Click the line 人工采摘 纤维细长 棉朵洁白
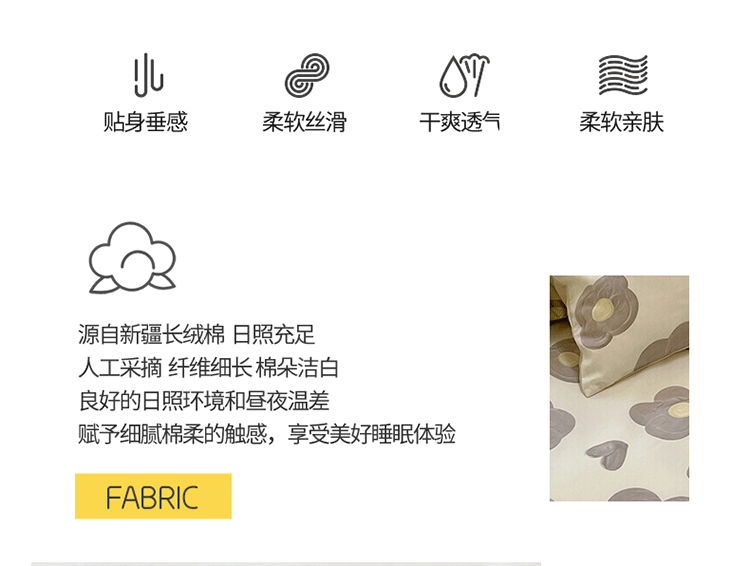Viewport: 750px width, 566px height. click(x=208, y=368)
